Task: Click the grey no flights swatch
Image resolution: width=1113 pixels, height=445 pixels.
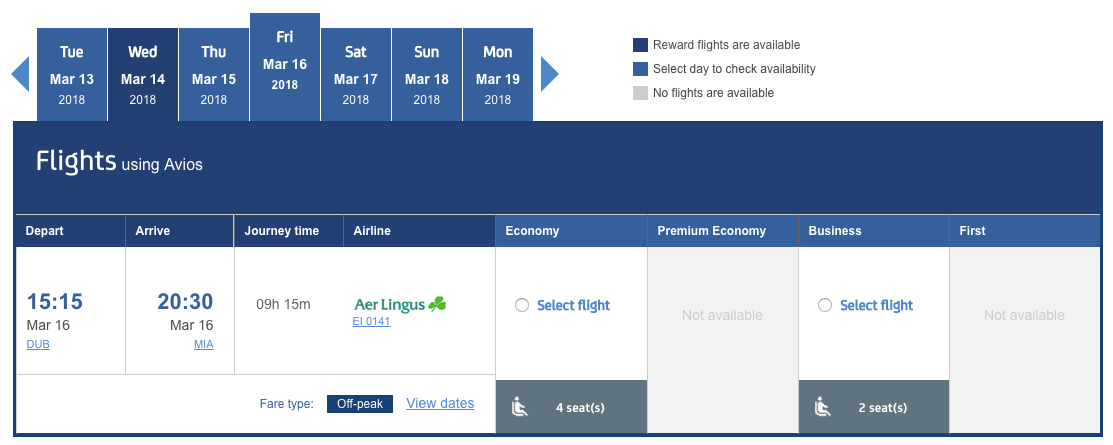Action: tap(640, 93)
